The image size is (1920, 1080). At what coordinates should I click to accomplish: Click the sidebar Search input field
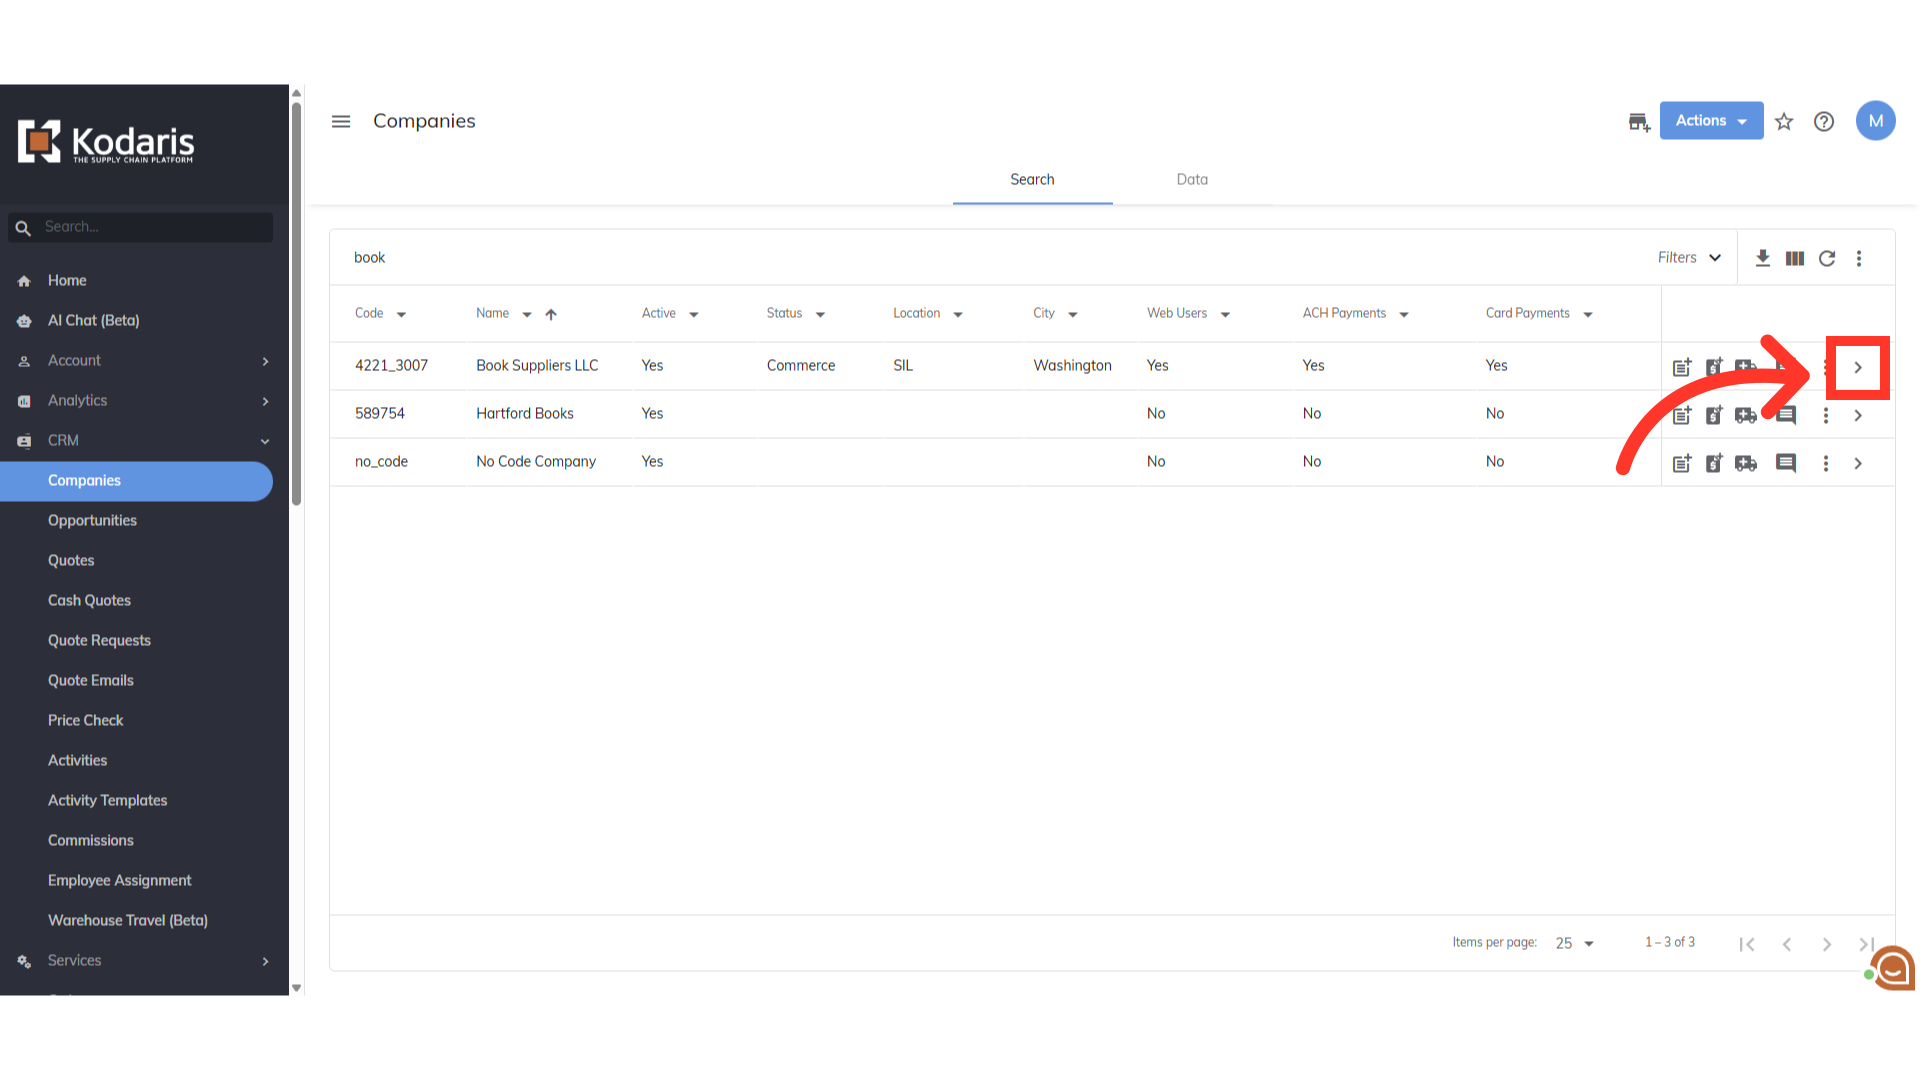coord(150,227)
